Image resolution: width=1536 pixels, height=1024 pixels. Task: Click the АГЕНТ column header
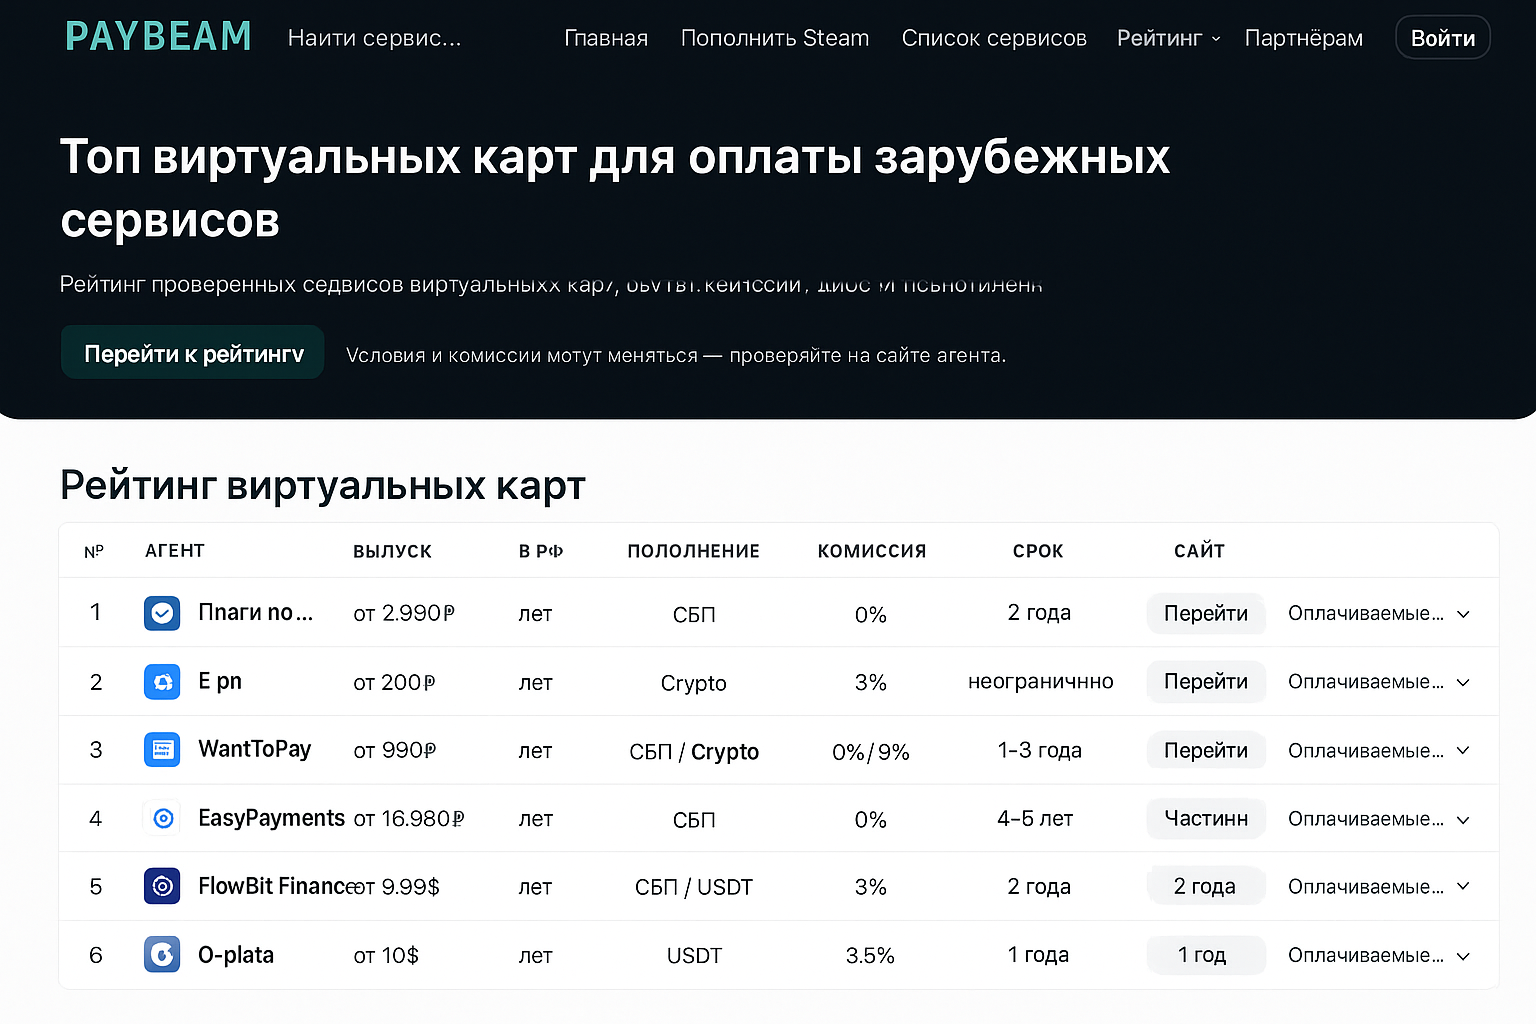[x=175, y=550]
